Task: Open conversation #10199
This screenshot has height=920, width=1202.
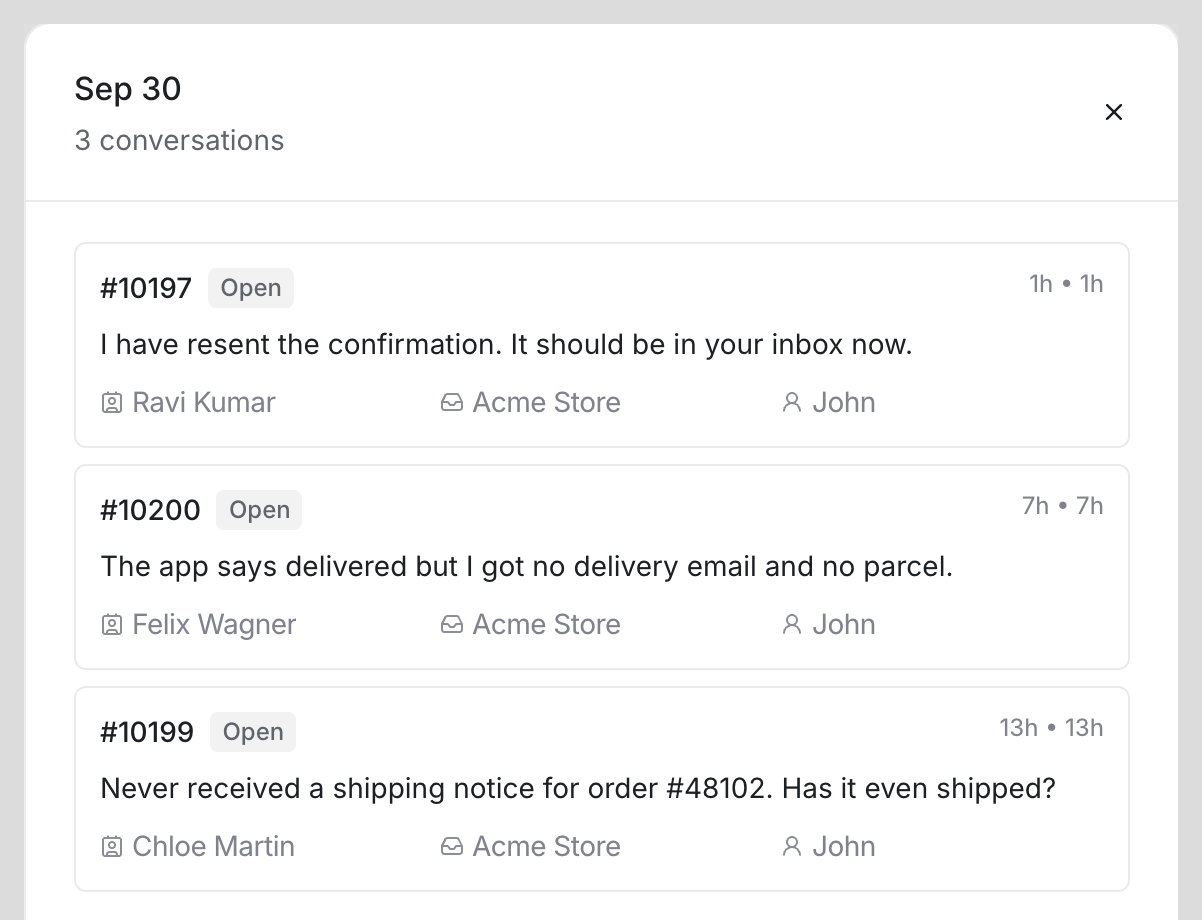Action: (x=602, y=789)
